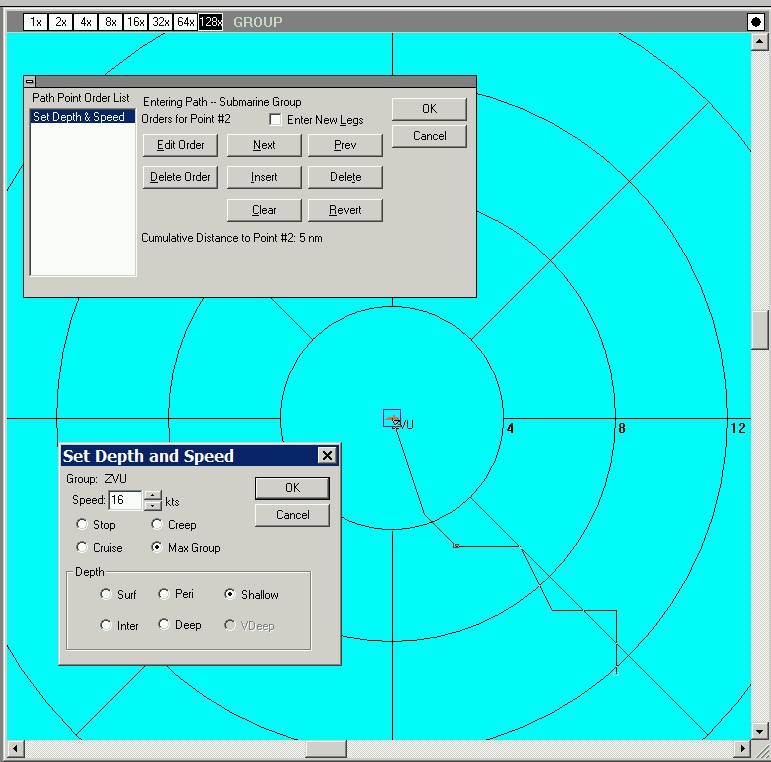Decrease speed with the down spinner arrow

(x=153, y=505)
